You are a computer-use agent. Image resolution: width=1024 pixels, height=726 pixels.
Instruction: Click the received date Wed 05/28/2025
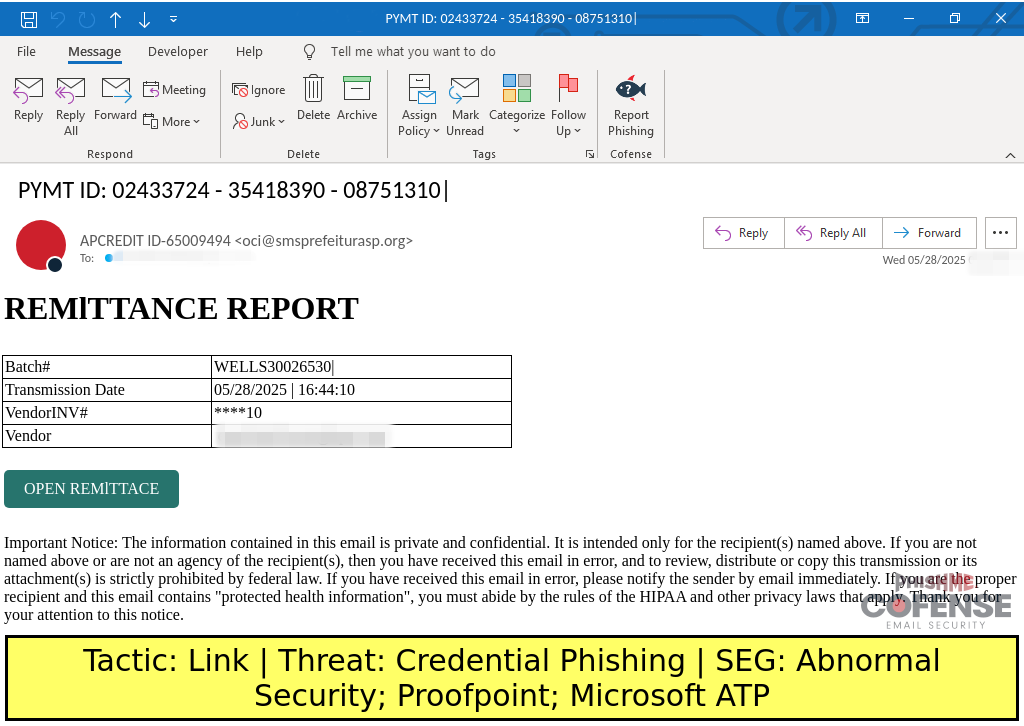pos(923,260)
